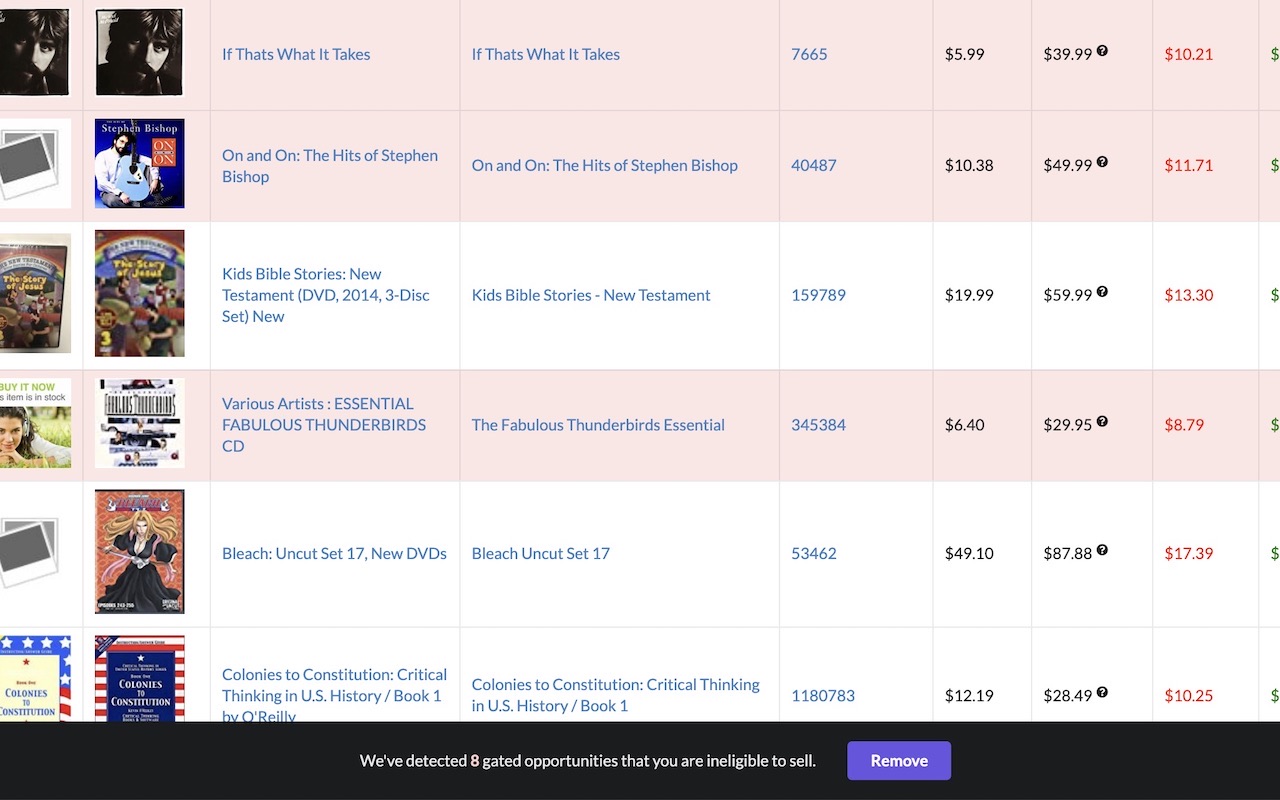The image size is (1280, 800).
Task: Click placeholder image in Bleach row
Action: click(30, 552)
